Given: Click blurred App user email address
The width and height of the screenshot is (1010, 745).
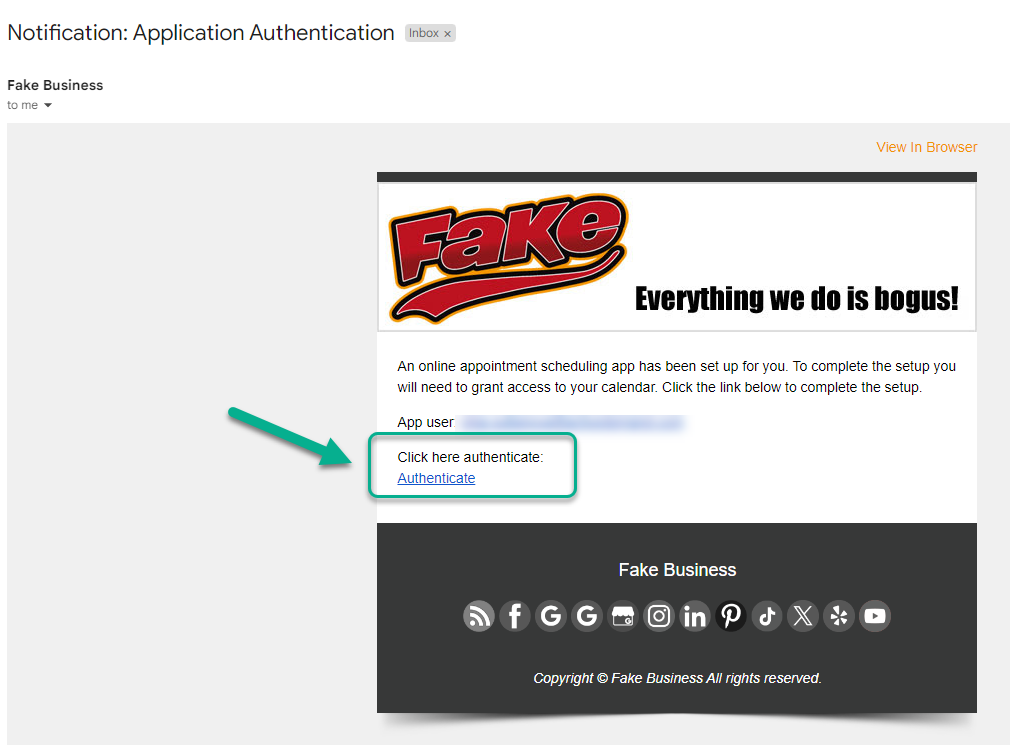Looking at the screenshot, I should click(572, 422).
